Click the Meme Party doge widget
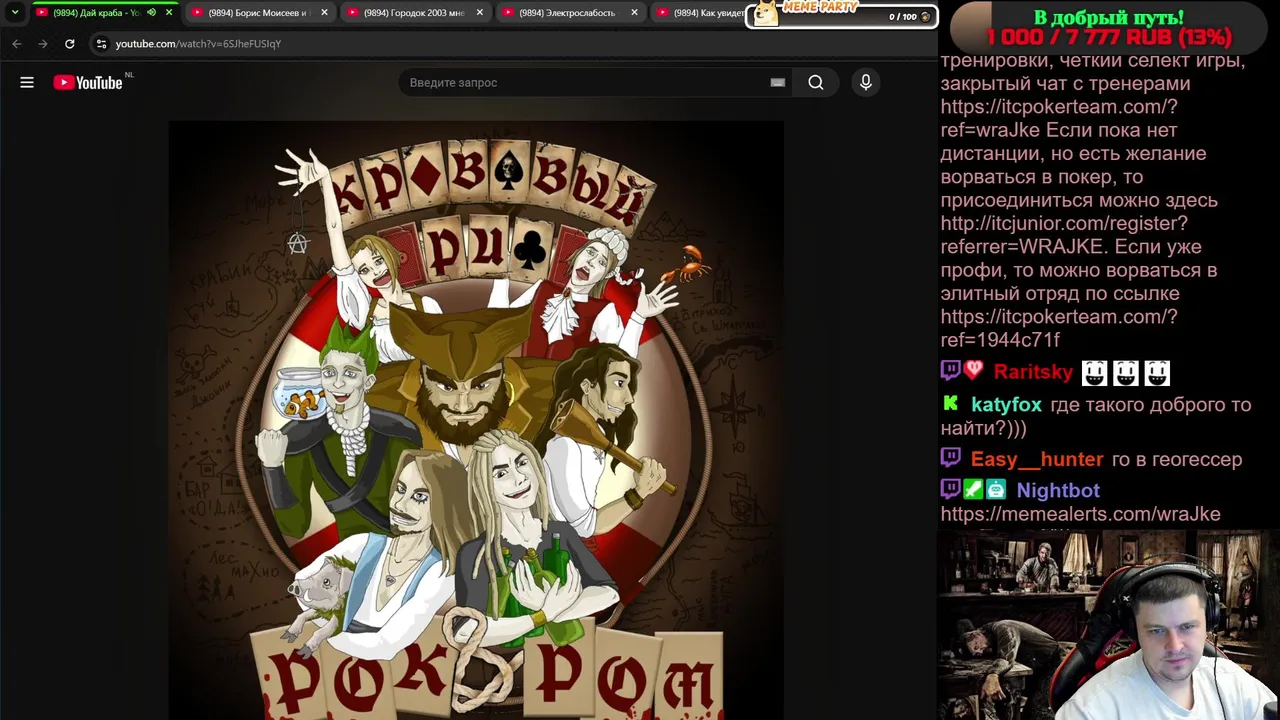Image resolution: width=1280 pixels, height=720 pixels. (766, 13)
